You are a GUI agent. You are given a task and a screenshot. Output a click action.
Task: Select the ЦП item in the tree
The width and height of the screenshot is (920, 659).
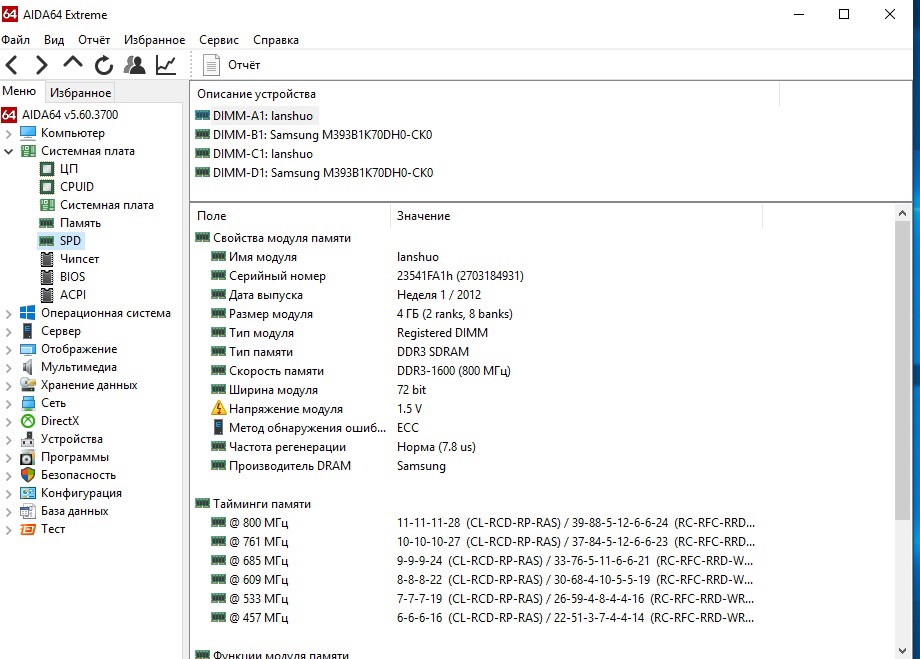coord(69,169)
